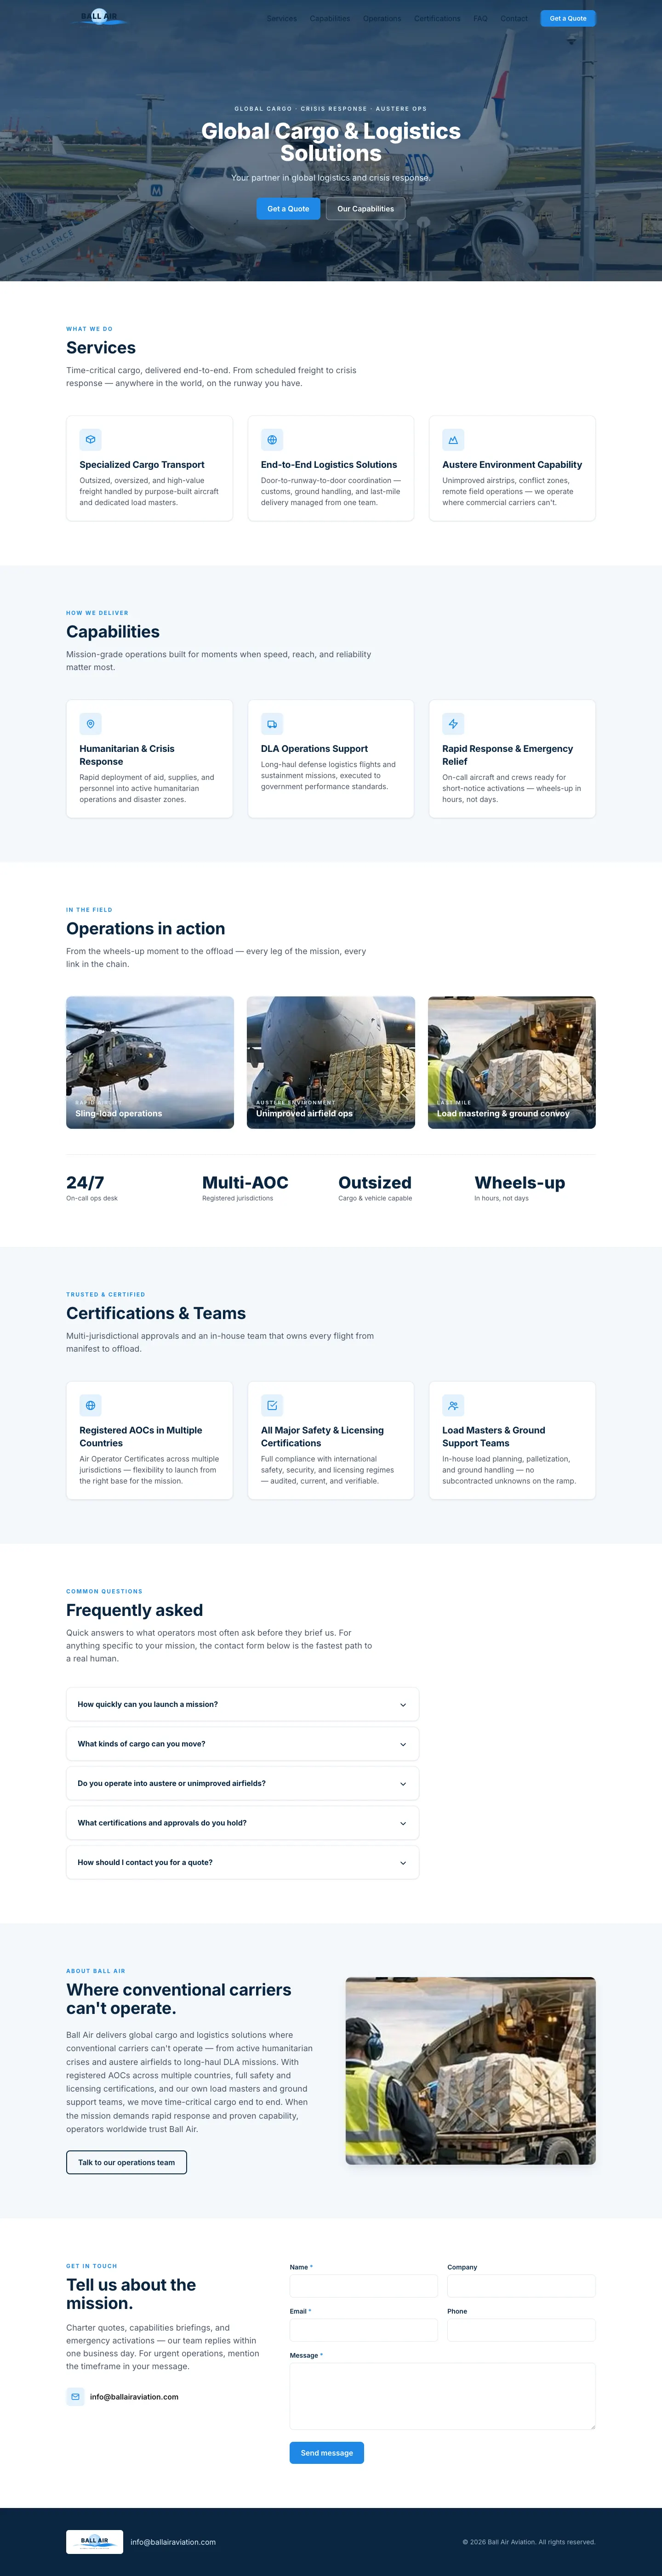Click Our Capabilities hero button
Screen dimensions: 662x2576
(365, 209)
